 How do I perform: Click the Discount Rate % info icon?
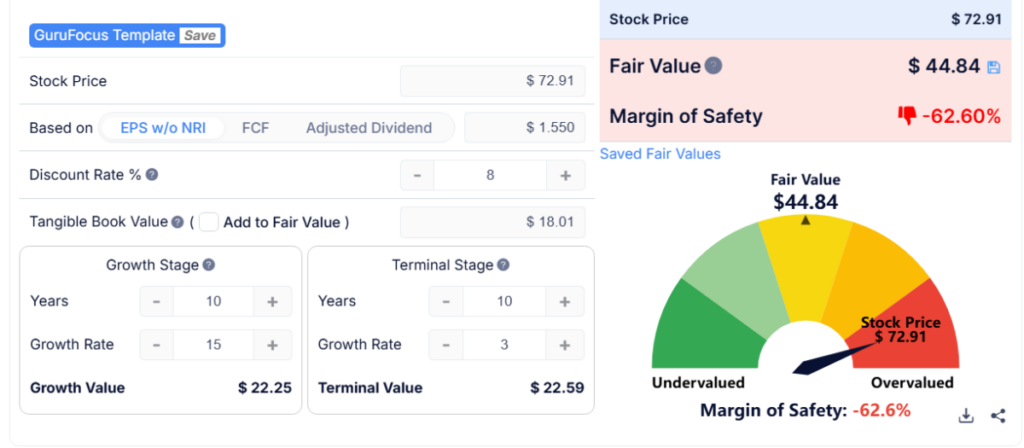pos(152,174)
